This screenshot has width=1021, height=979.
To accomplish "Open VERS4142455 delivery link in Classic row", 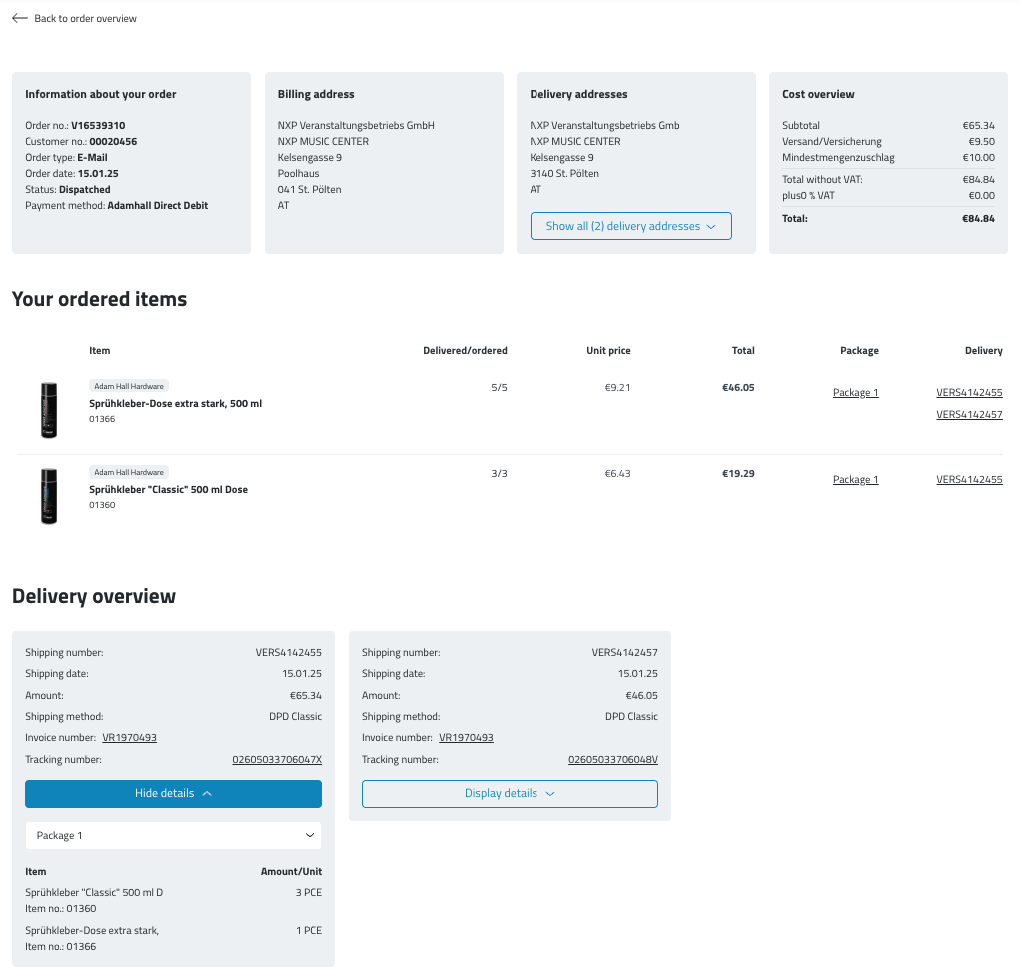I will [x=968, y=480].
